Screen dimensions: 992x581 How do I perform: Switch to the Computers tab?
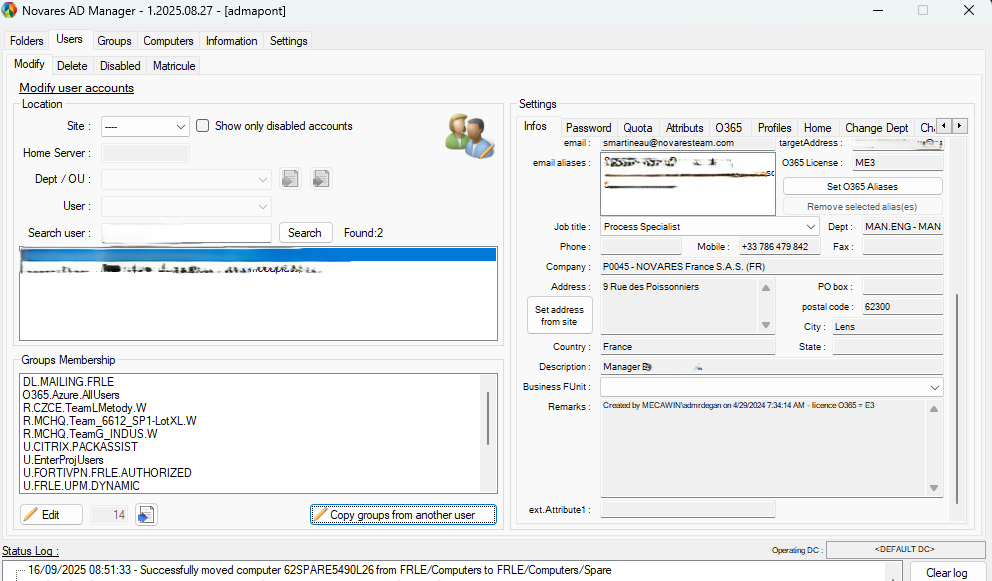168,41
